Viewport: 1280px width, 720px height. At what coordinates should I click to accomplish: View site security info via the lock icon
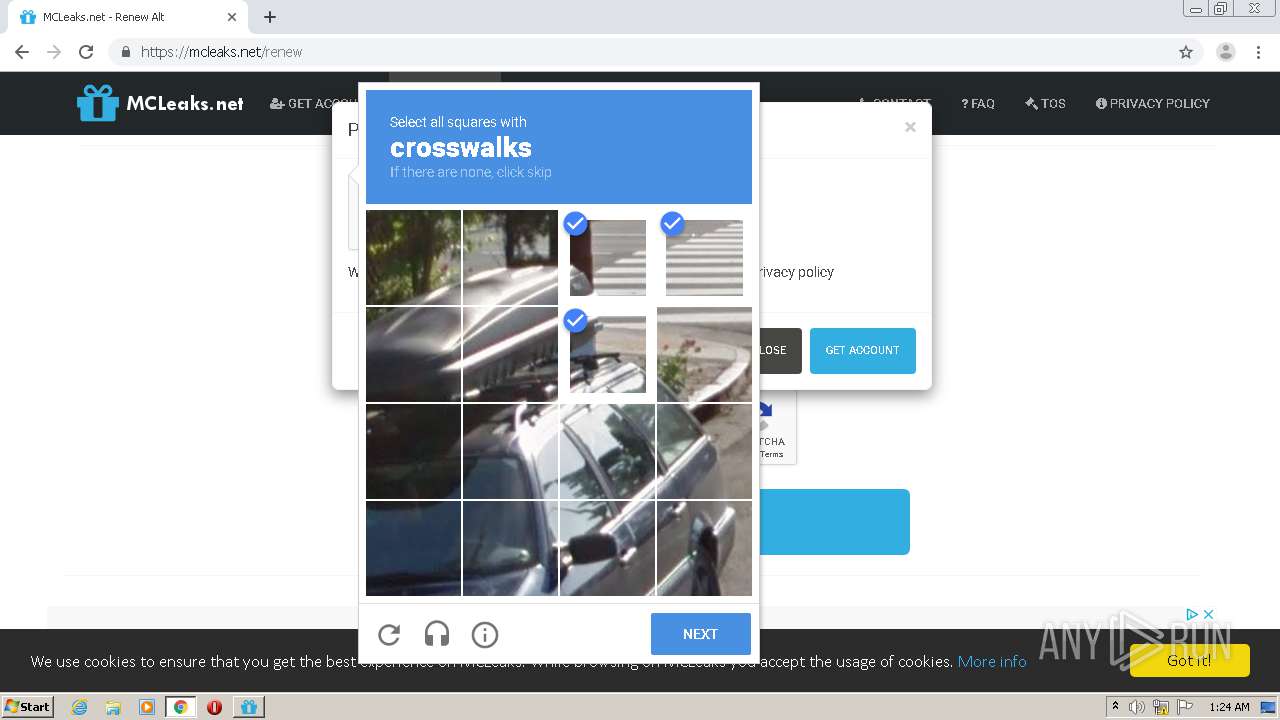click(x=125, y=52)
